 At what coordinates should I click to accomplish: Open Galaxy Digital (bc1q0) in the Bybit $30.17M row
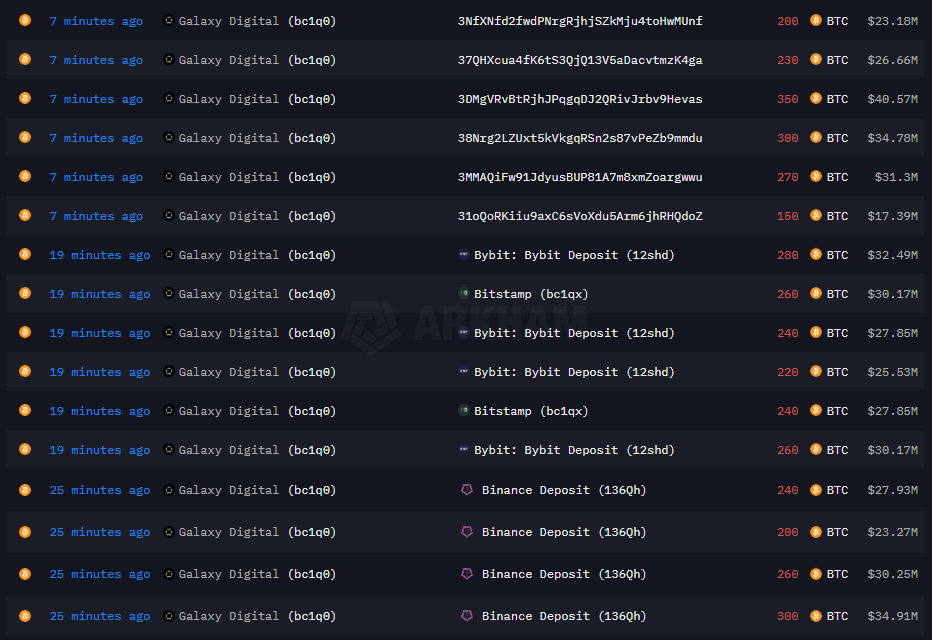point(257,450)
